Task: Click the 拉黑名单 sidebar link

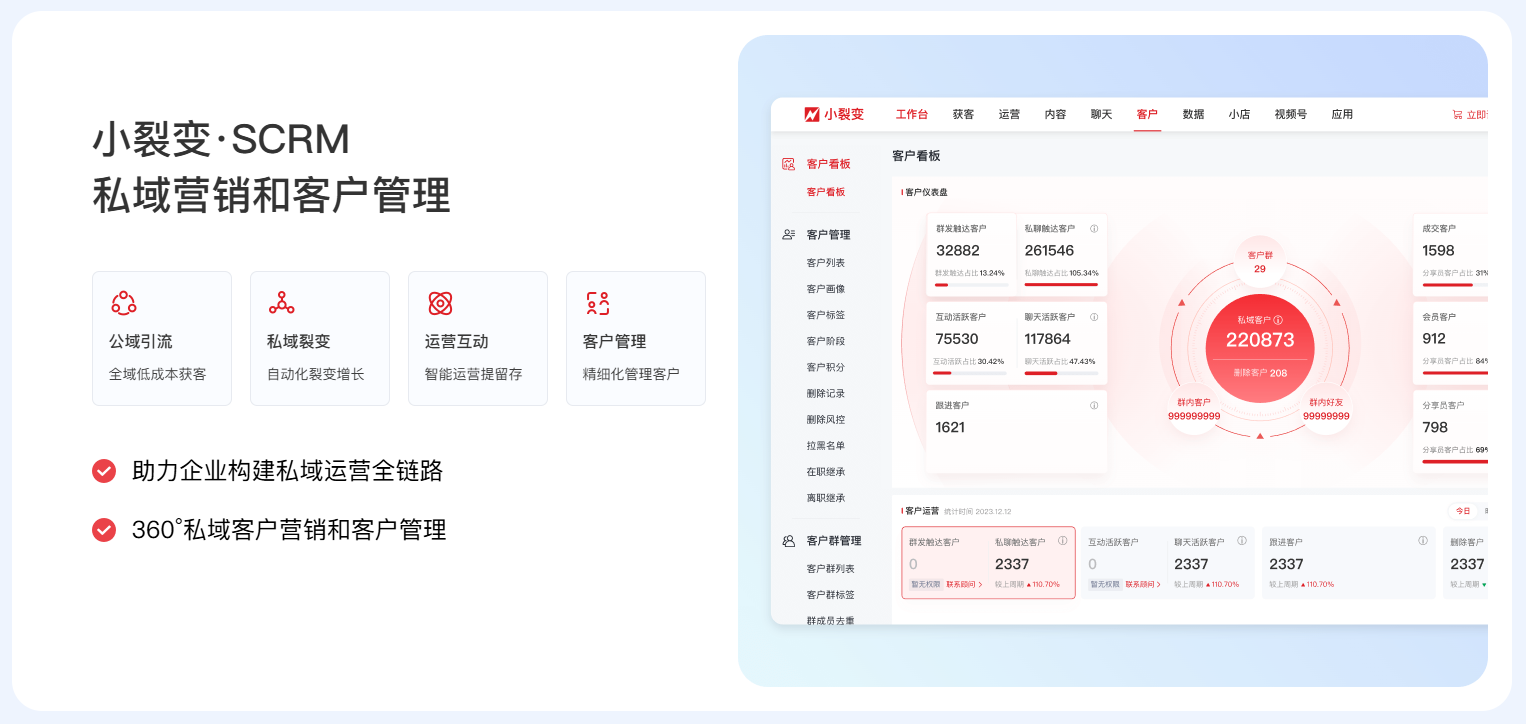Action: (x=826, y=446)
